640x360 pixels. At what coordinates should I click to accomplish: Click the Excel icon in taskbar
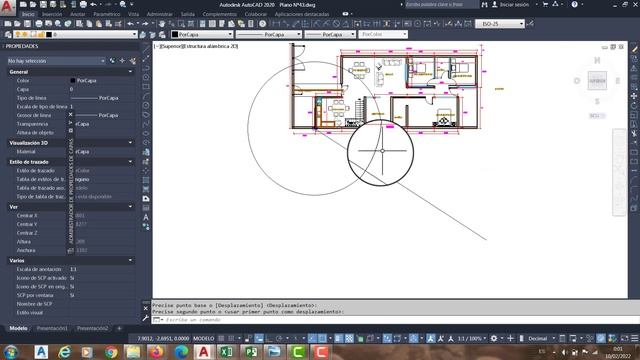click(x=227, y=352)
